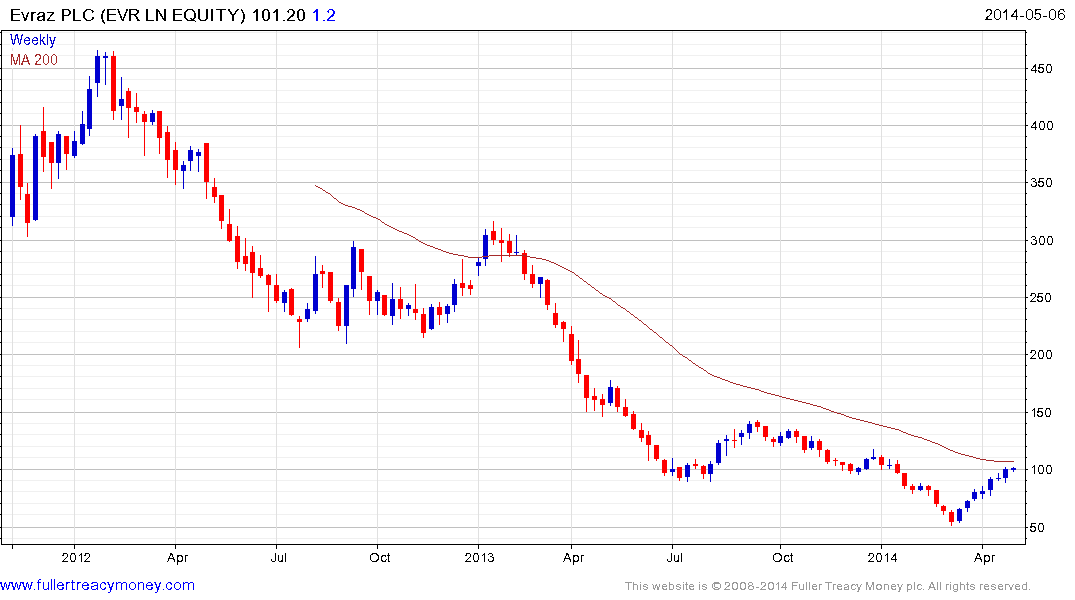Click the chart date 2014-05-06

click(1024, 14)
